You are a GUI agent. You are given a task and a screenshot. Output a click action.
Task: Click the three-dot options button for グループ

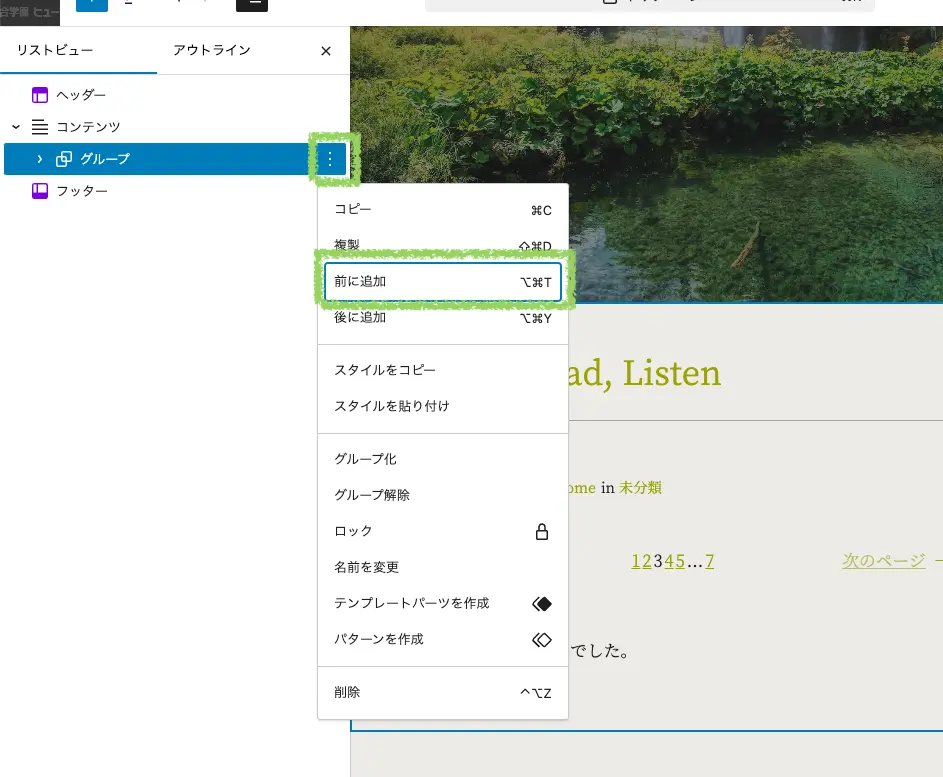[330, 159]
